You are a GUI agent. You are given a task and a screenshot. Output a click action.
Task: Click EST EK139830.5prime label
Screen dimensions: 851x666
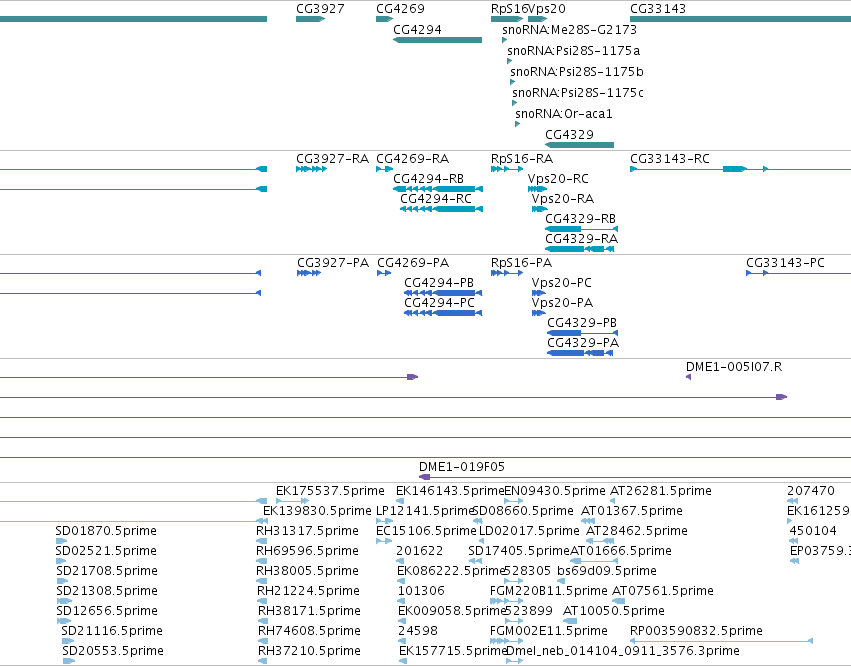click(x=317, y=511)
